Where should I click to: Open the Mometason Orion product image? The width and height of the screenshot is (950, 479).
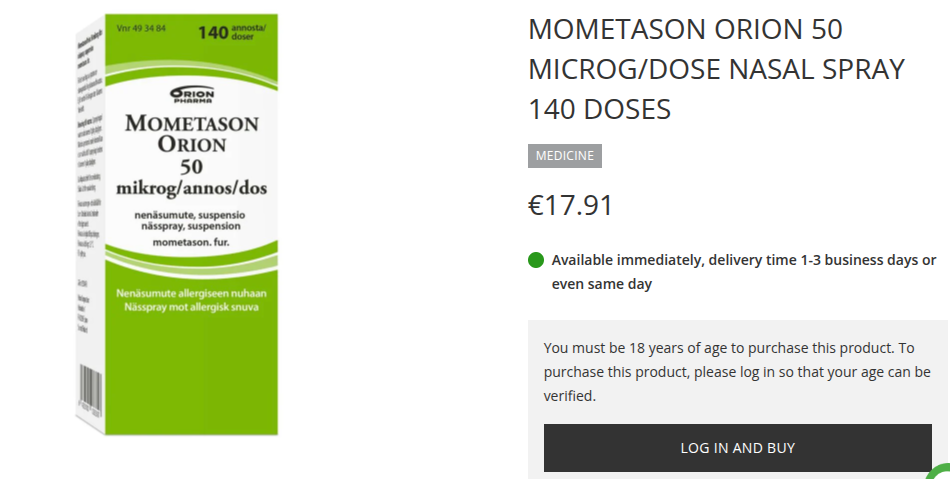tap(177, 225)
